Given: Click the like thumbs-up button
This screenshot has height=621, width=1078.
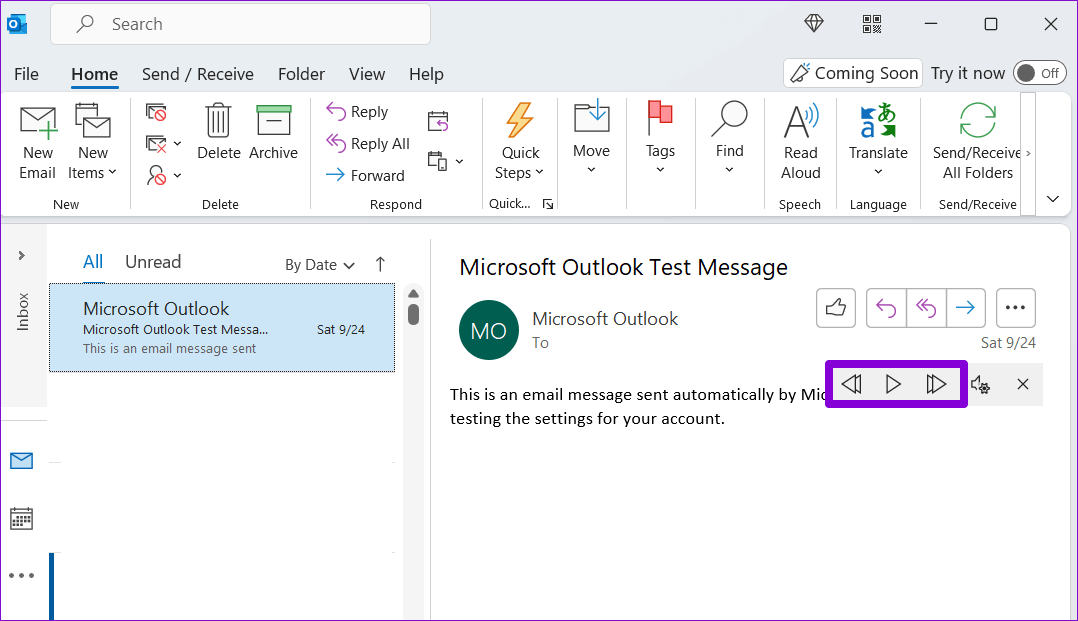Looking at the screenshot, I should click(836, 308).
